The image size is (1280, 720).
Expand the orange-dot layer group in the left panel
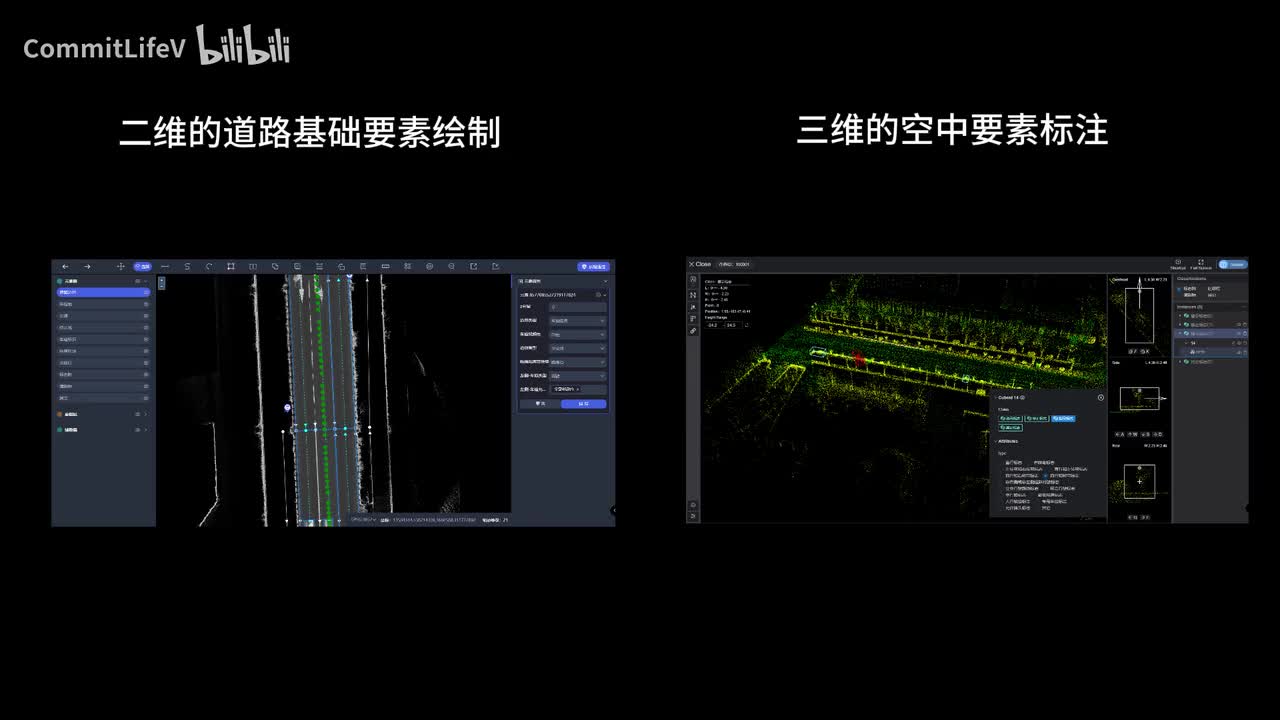click(145, 414)
